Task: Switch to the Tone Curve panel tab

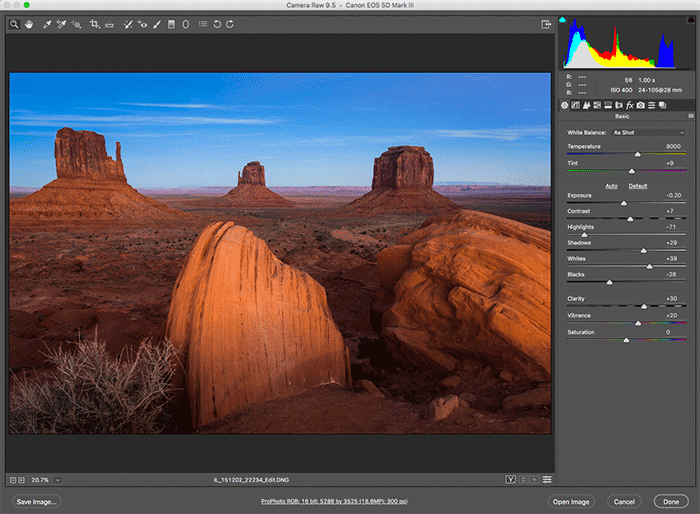Action: coord(575,105)
